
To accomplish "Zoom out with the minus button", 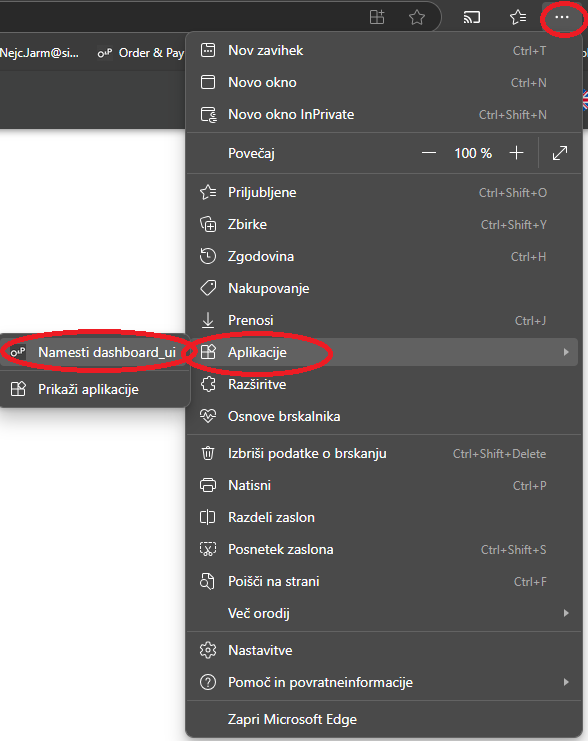I will click(429, 153).
